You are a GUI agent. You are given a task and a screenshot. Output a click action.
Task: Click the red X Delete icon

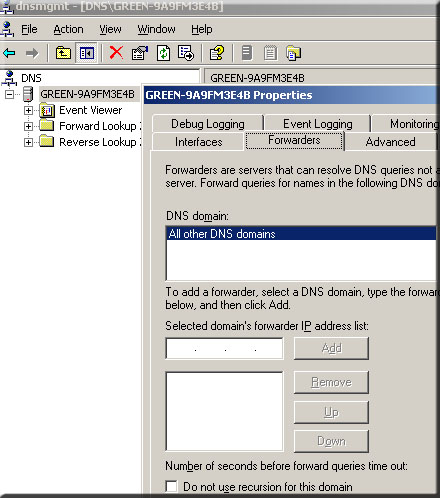116,53
